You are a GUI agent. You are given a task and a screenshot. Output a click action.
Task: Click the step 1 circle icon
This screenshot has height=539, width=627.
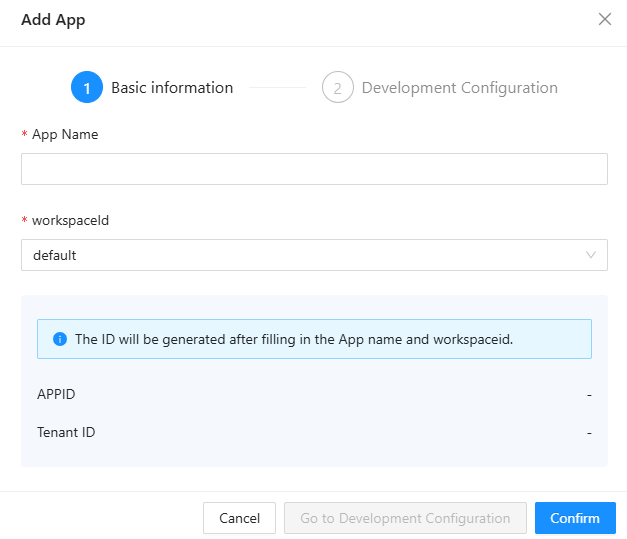pos(87,88)
